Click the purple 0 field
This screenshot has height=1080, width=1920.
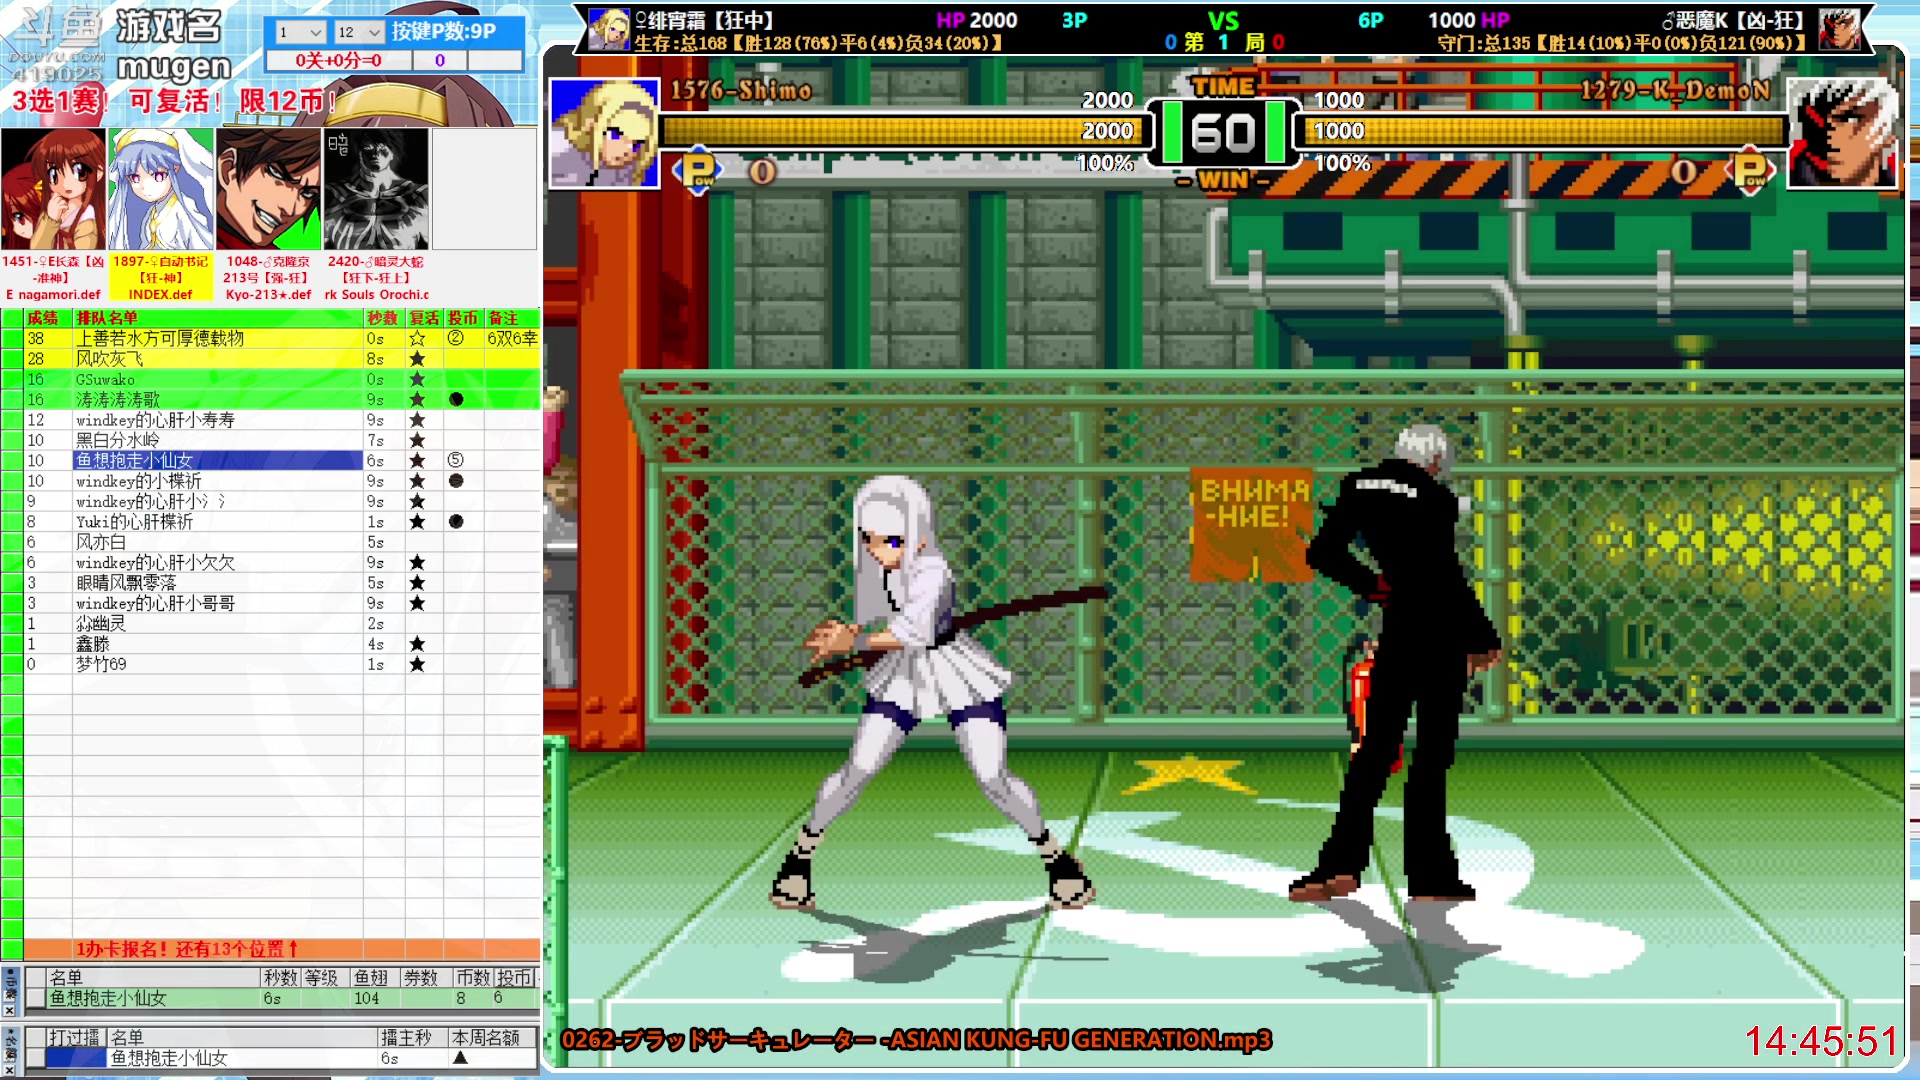point(439,60)
